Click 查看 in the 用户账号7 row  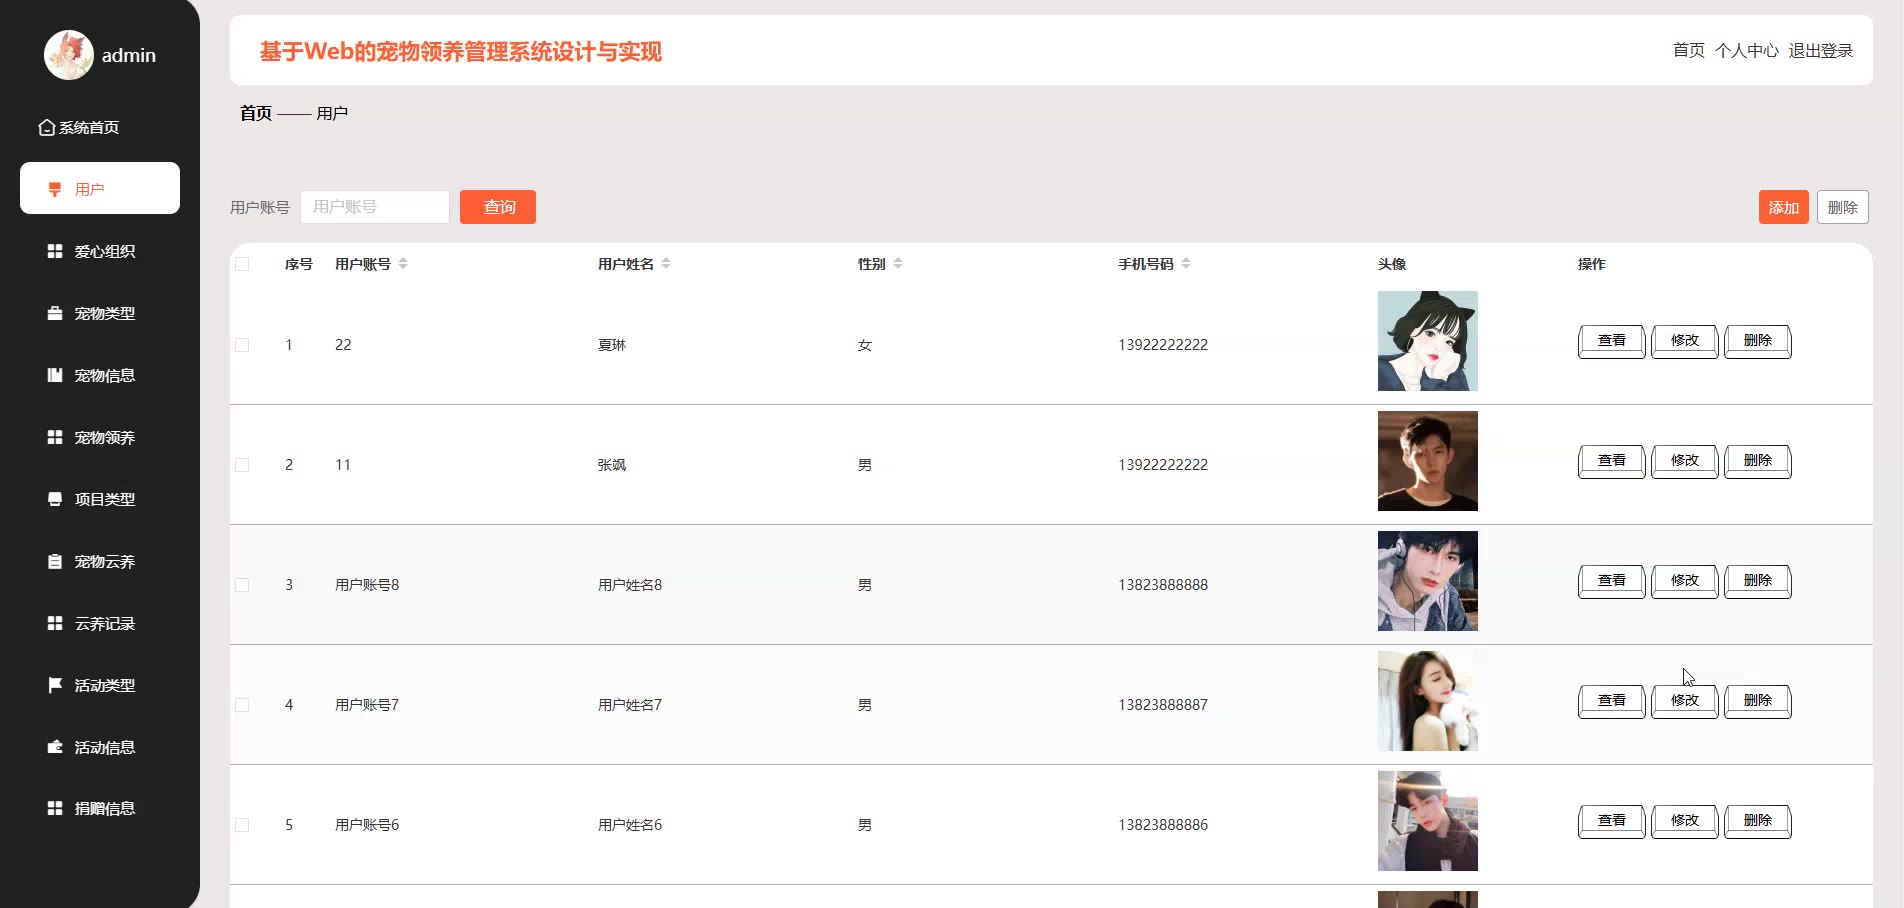1612,701
